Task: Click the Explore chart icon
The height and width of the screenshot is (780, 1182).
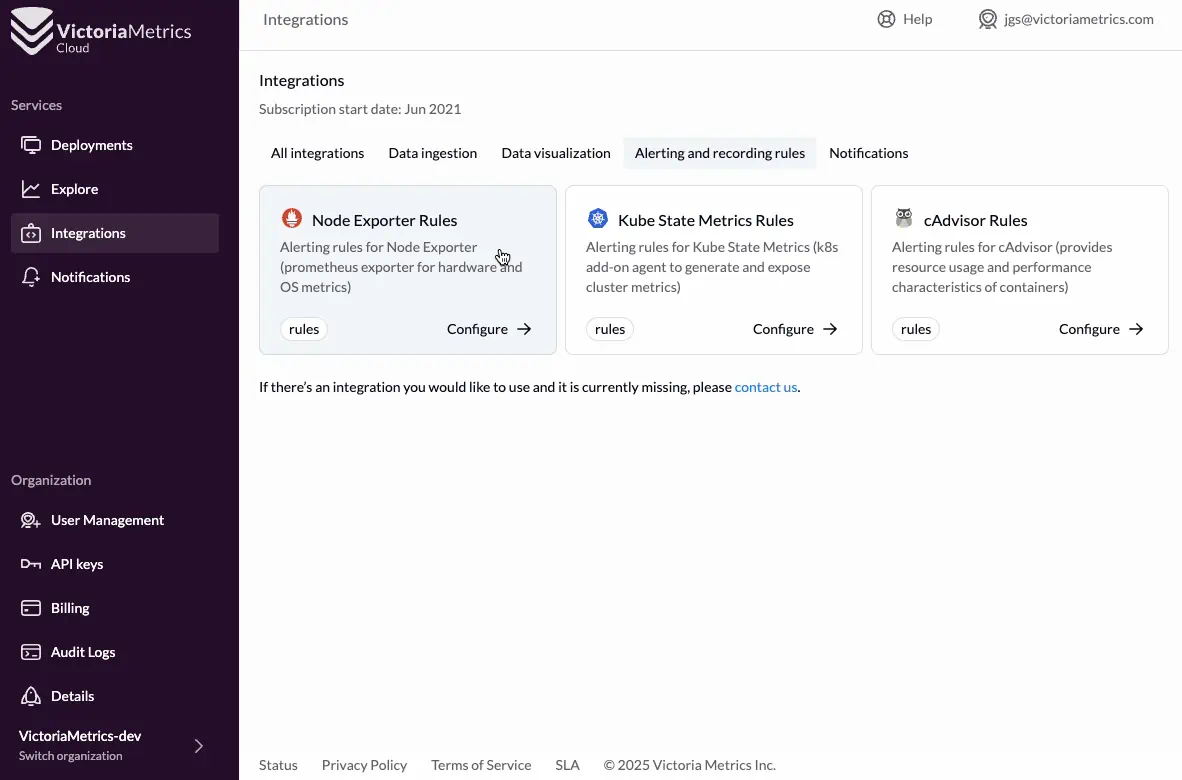Action: tap(31, 189)
